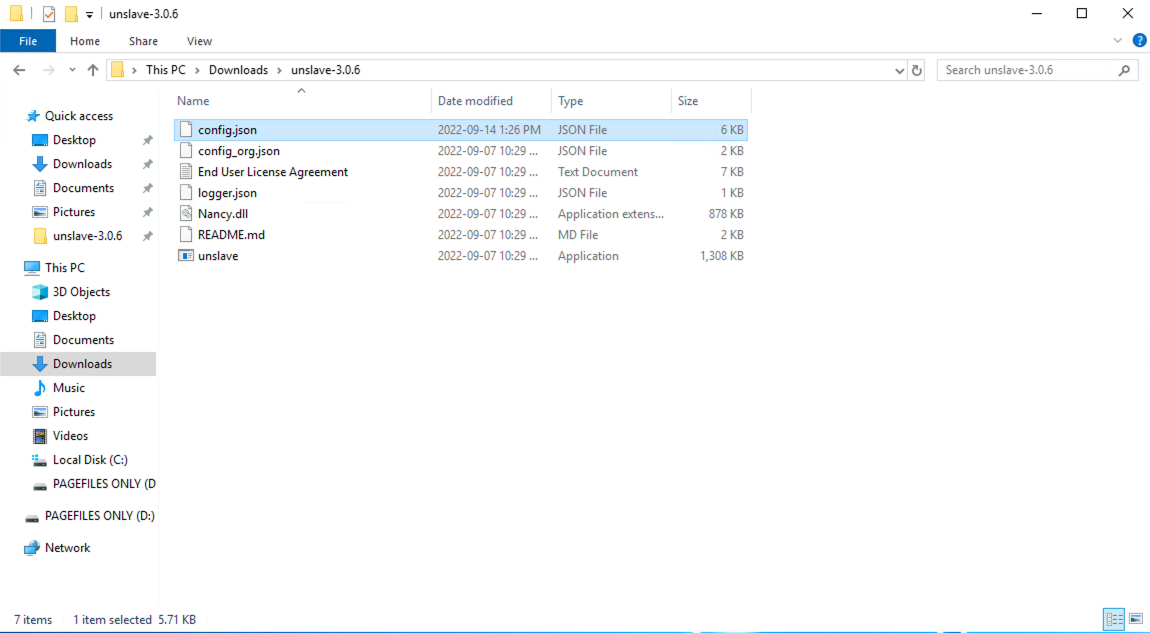Open Local Disk (C:)
Screen dimensions: 1150x633
(89, 460)
